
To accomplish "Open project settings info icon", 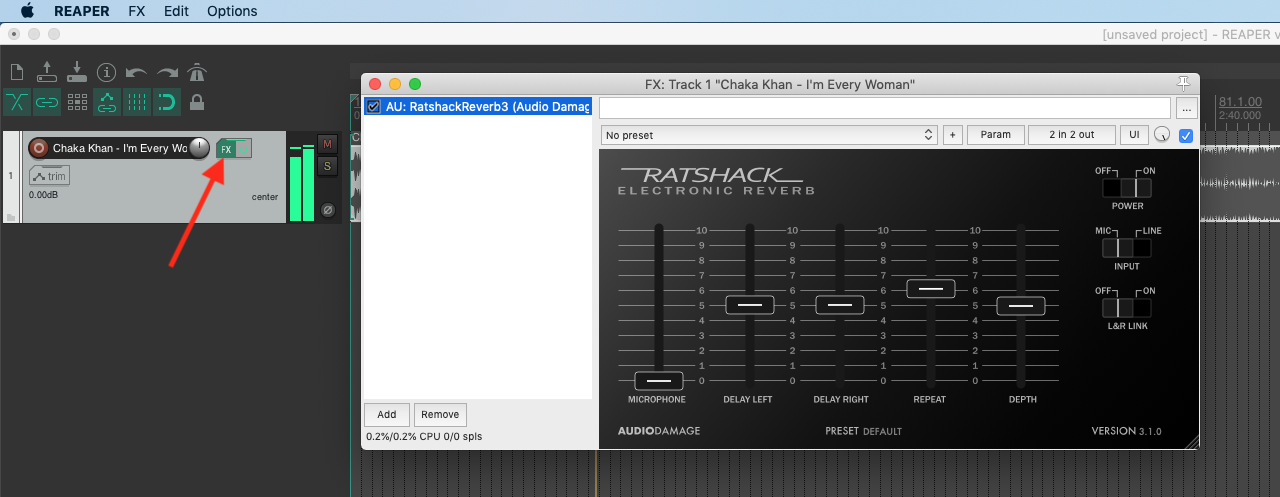I will tap(107, 72).
